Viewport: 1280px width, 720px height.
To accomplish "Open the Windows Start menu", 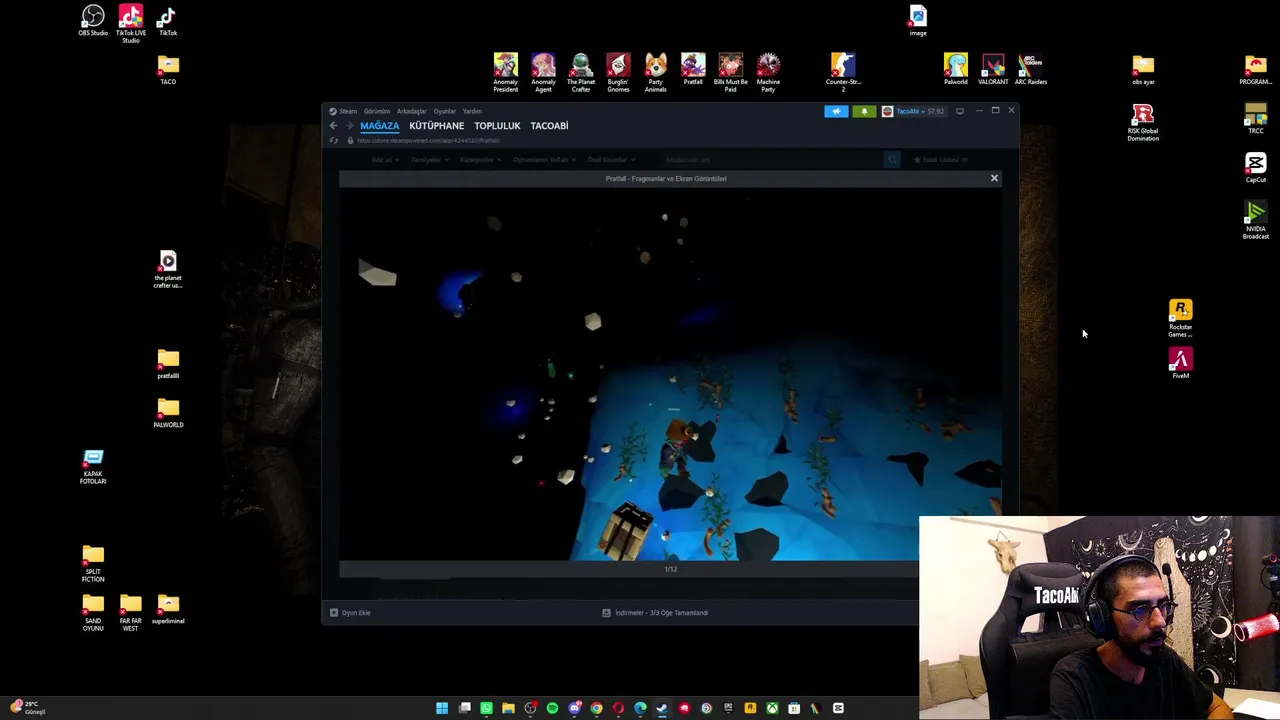I will point(442,708).
